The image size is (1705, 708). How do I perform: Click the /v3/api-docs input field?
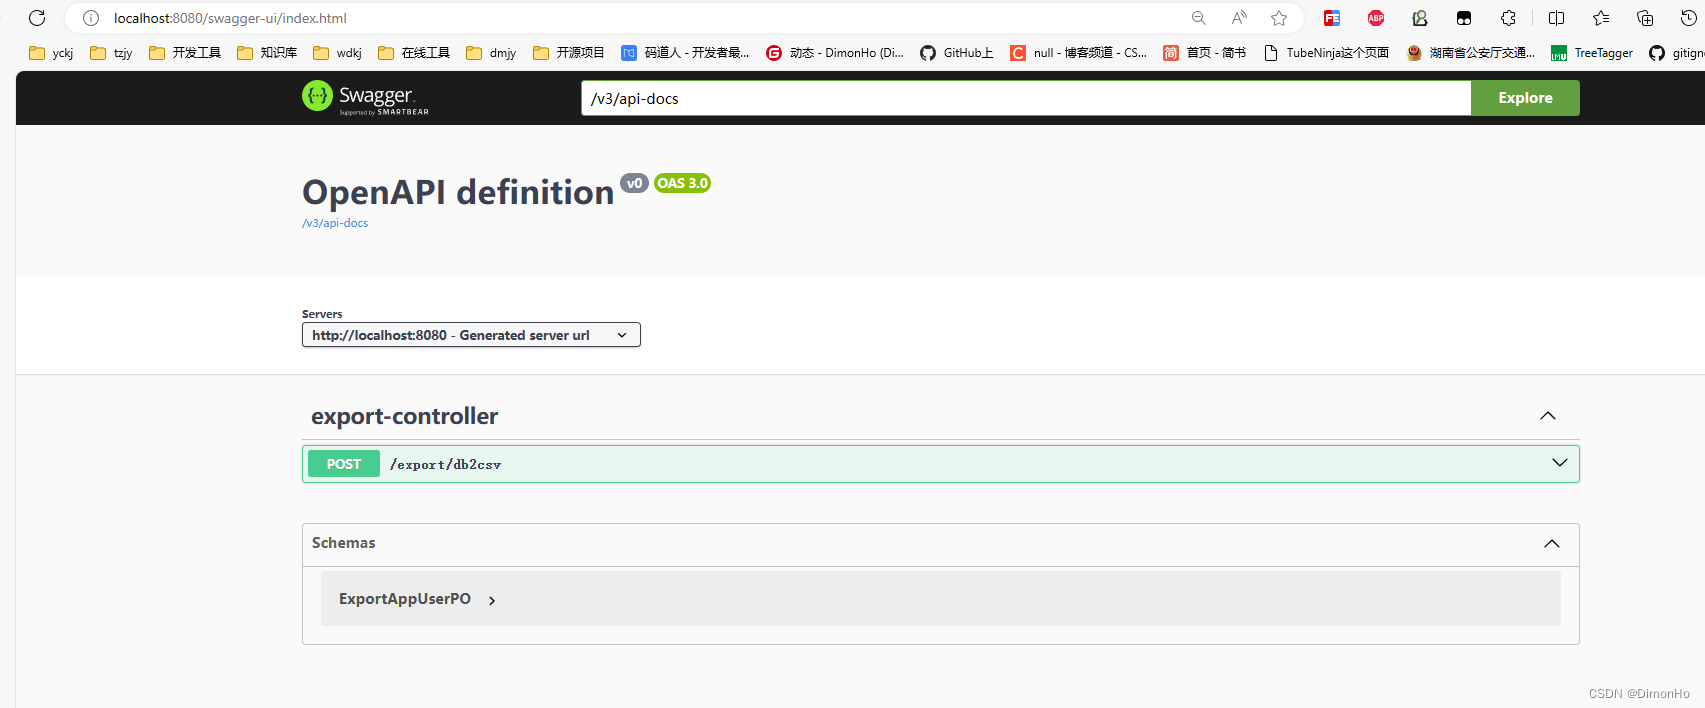point(1026,98)
